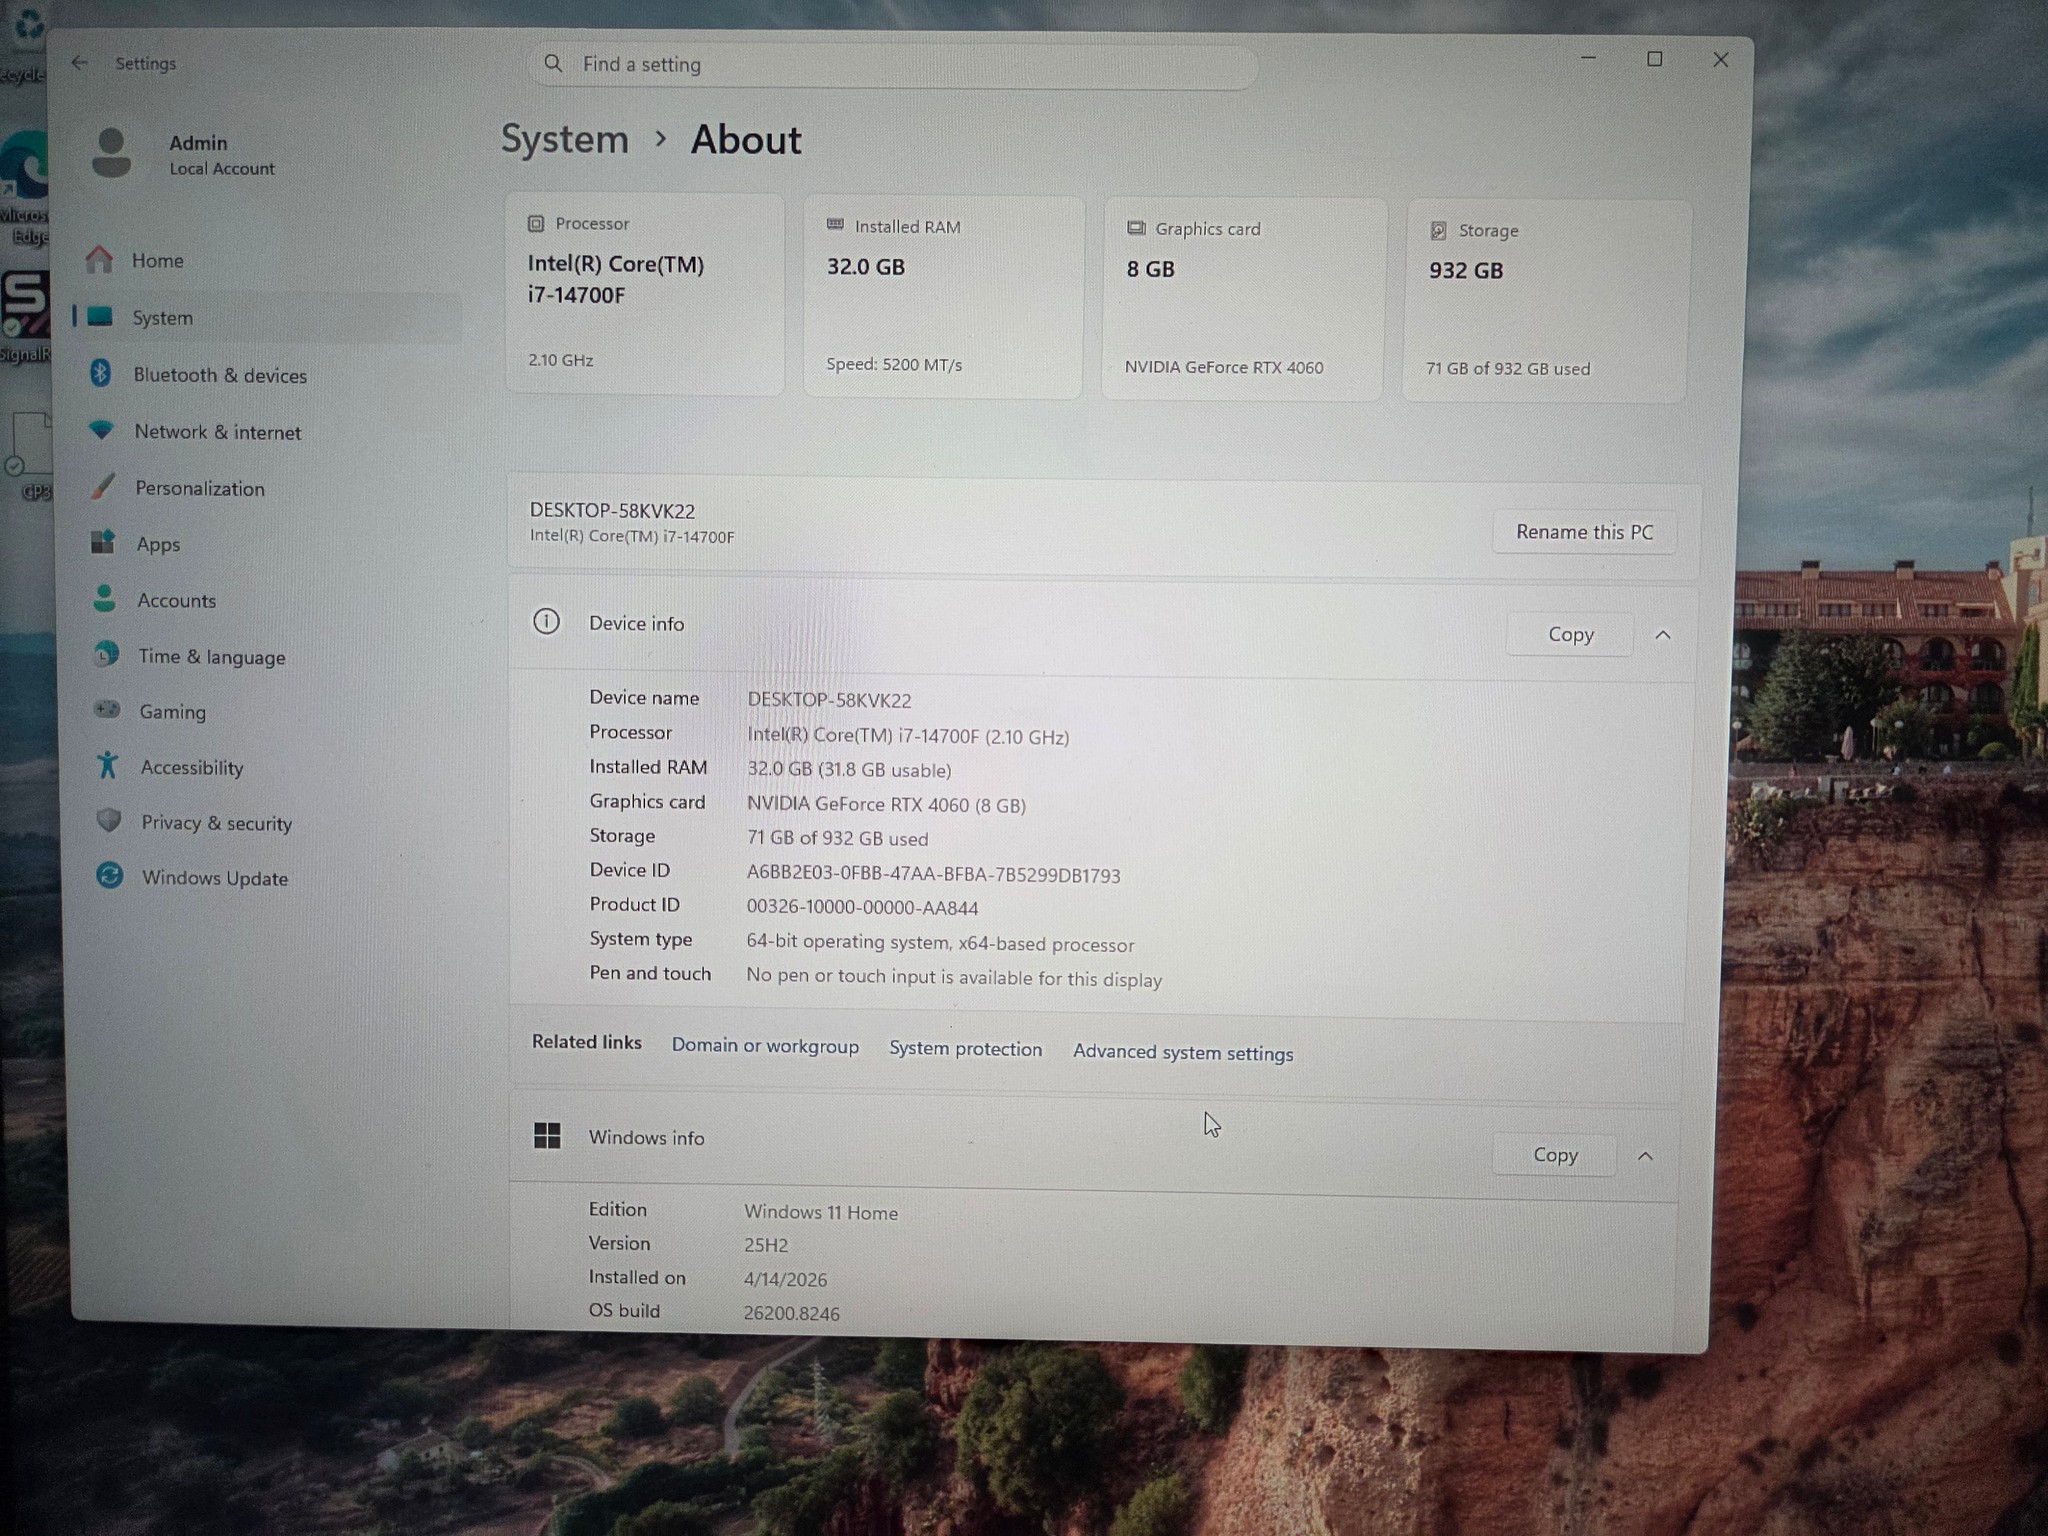
Task: Click the Network wifi icon
Action: 101,430
